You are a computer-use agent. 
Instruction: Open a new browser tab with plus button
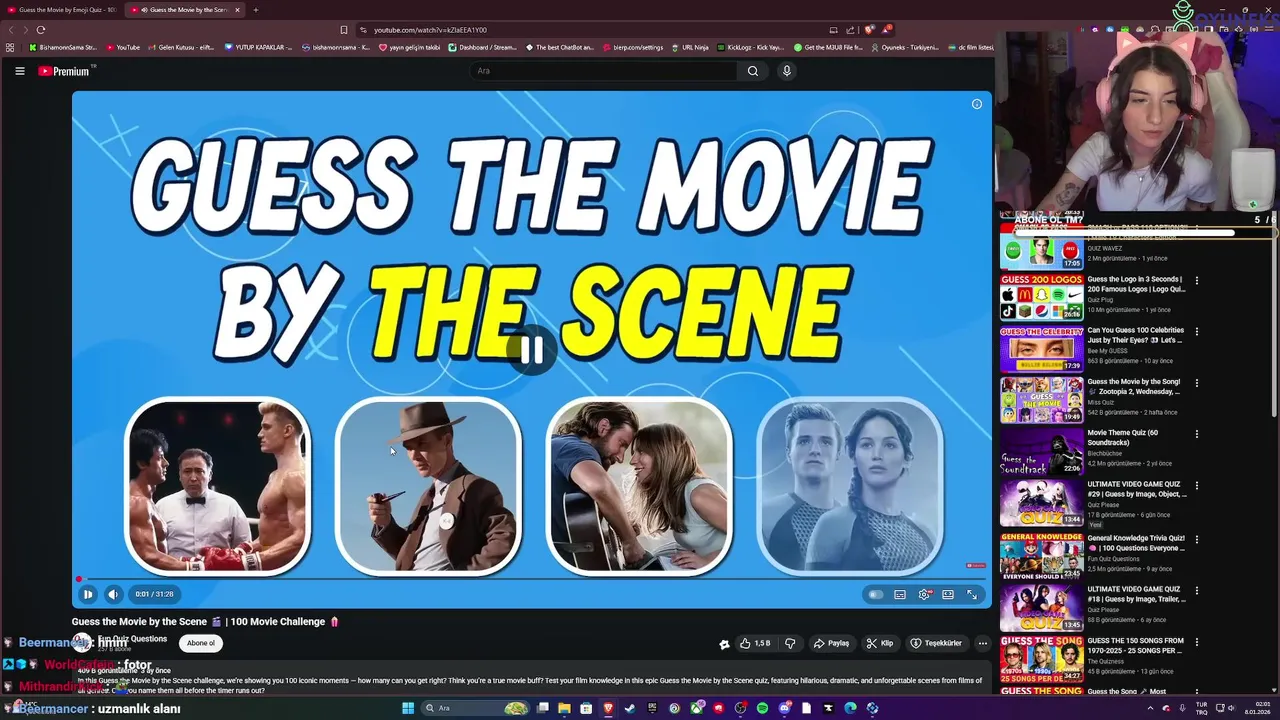pyautogui.click(x=255, y=10)
